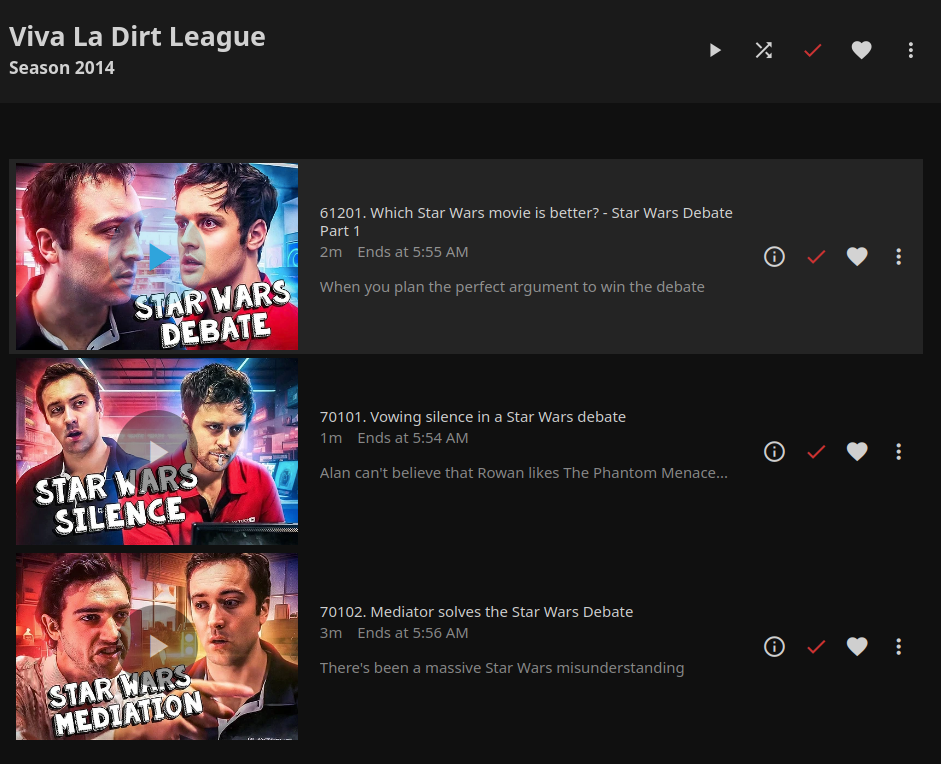The height and width of the screenshot is (764, 941).
Task: Open episode 61201 Star Wars Debate Part 1 title
Action: click(526, 221)
